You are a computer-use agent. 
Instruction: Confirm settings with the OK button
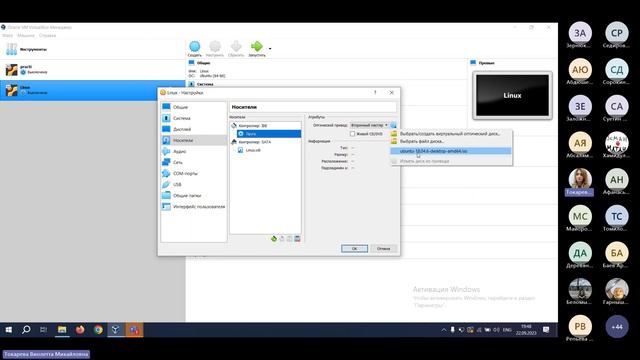354,249
